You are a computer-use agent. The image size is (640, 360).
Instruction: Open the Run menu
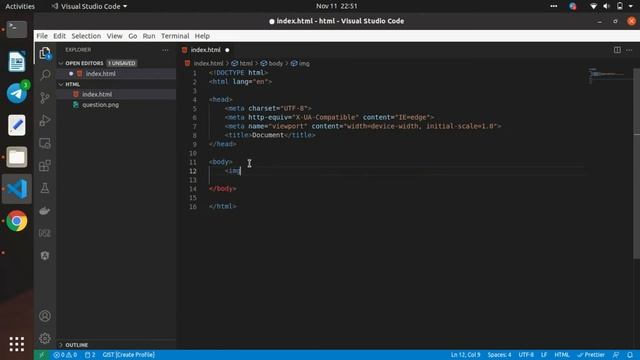pos(149,36)
